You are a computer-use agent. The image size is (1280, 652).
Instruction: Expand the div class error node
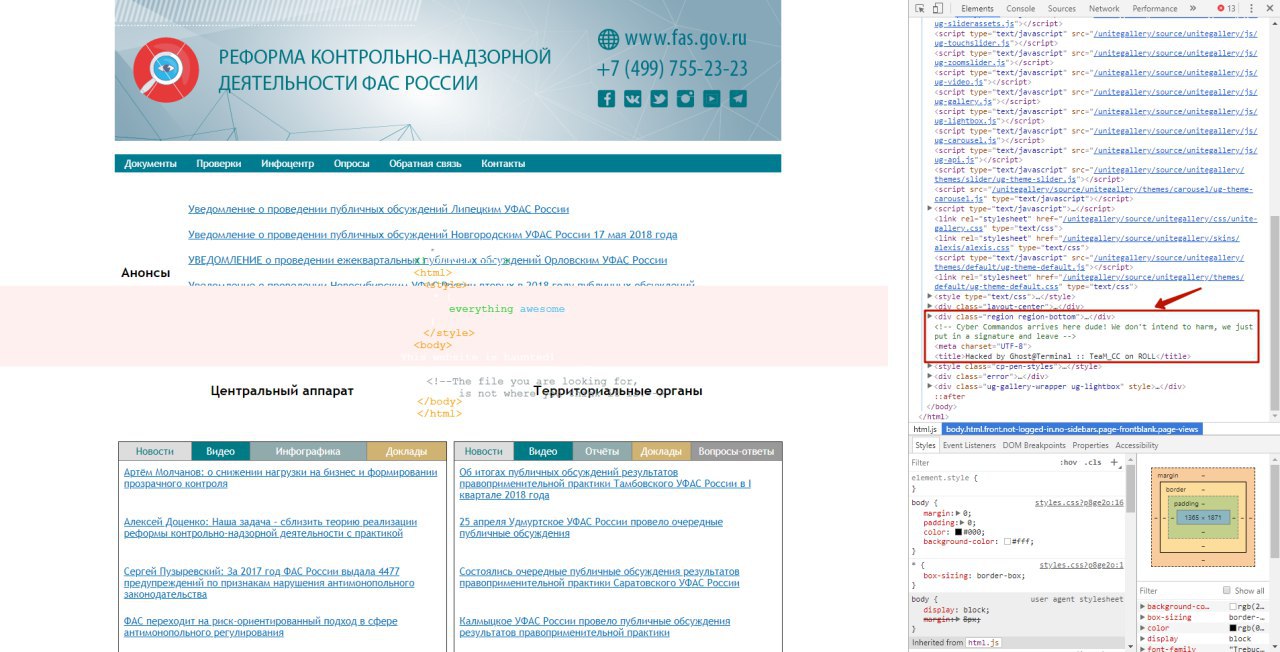coord(930,376)
